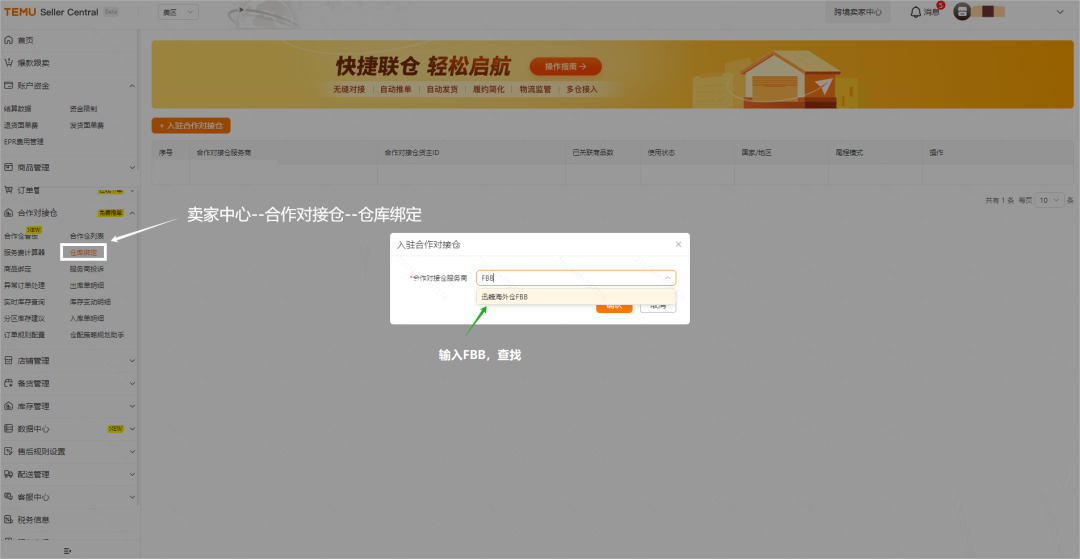Click the 已关联商品数 column header
Screen dimensions: 1080x559
592,152
